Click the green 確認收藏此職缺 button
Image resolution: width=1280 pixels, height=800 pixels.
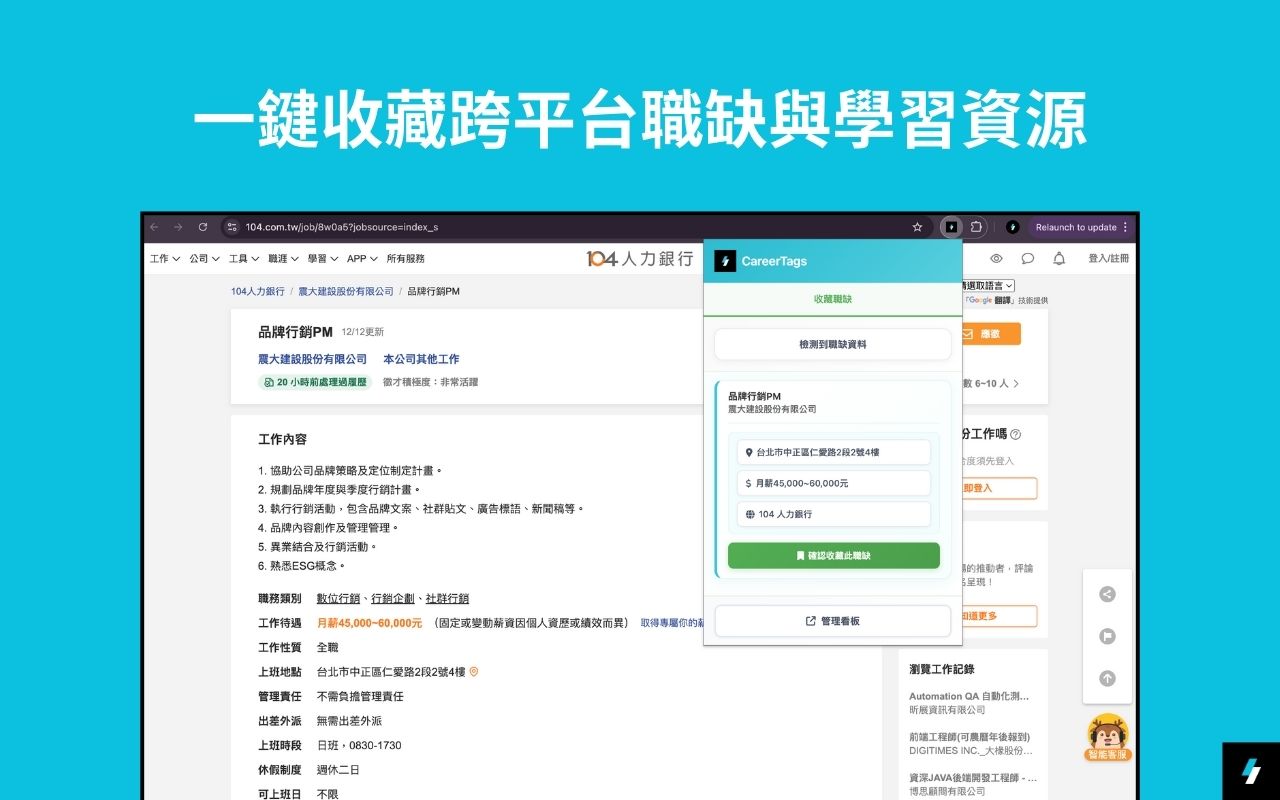click(833, 555)
